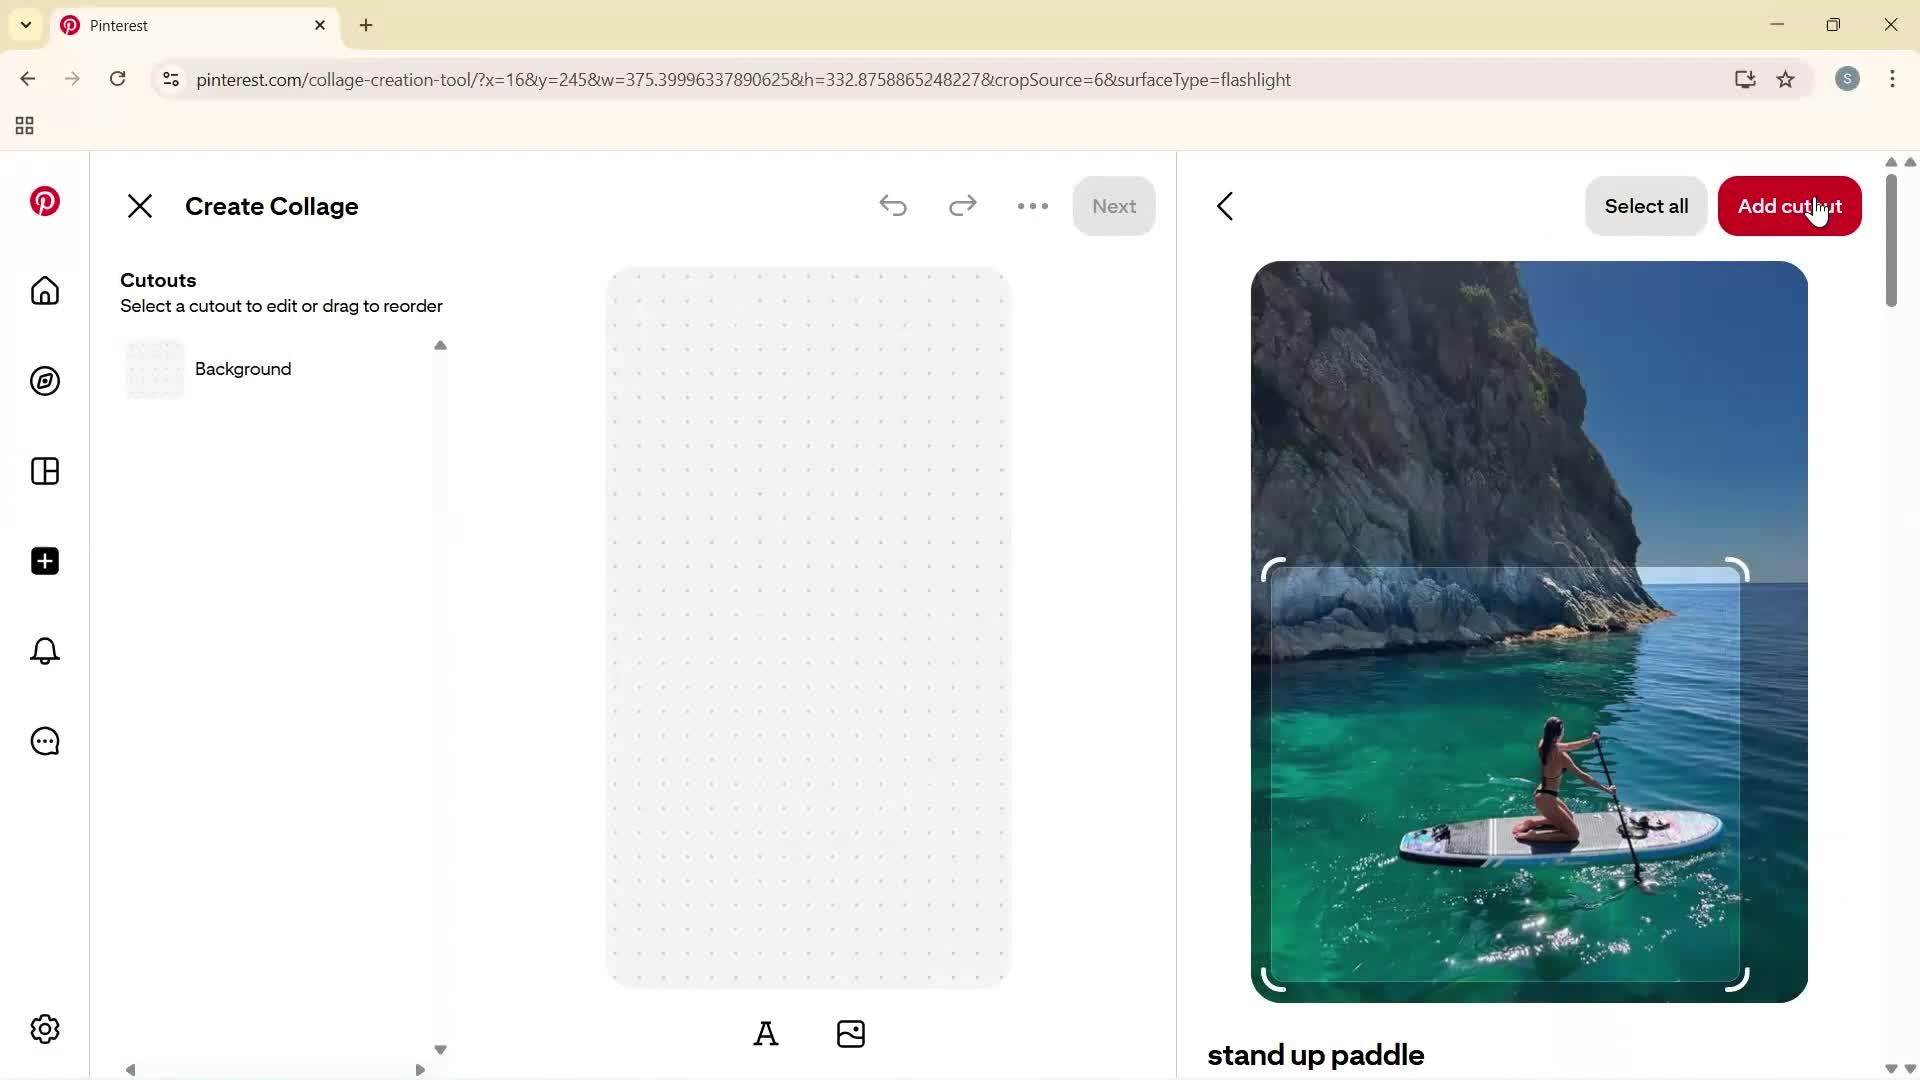Image resolution: width=1920 pixels, height=1080 pixels.
Task: Open messages via the chat icon
Action: (x=44, y=741)
